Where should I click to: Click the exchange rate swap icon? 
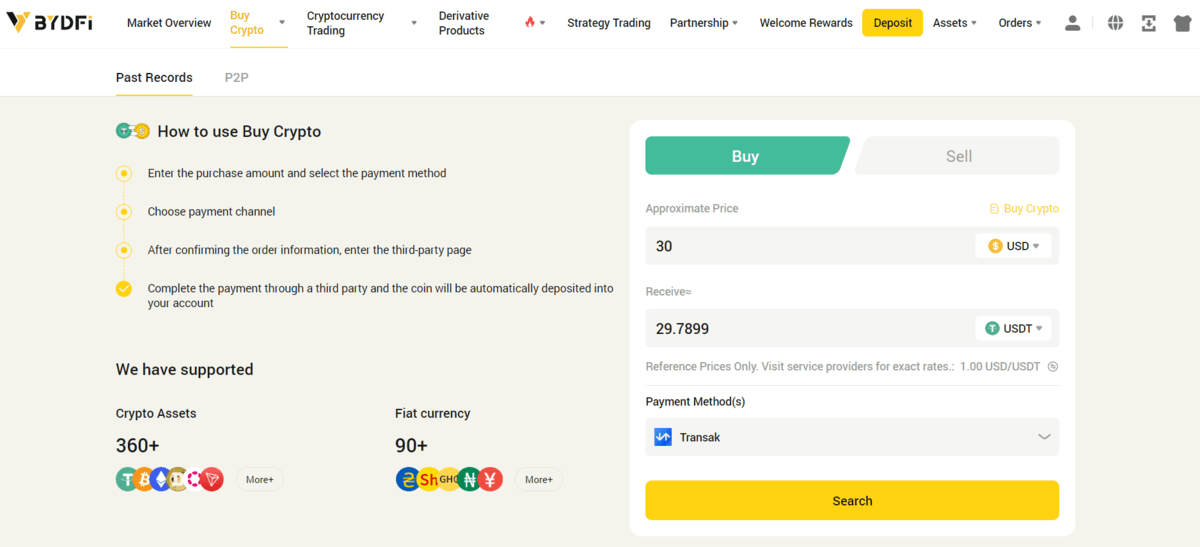(x=1052, y=367)
